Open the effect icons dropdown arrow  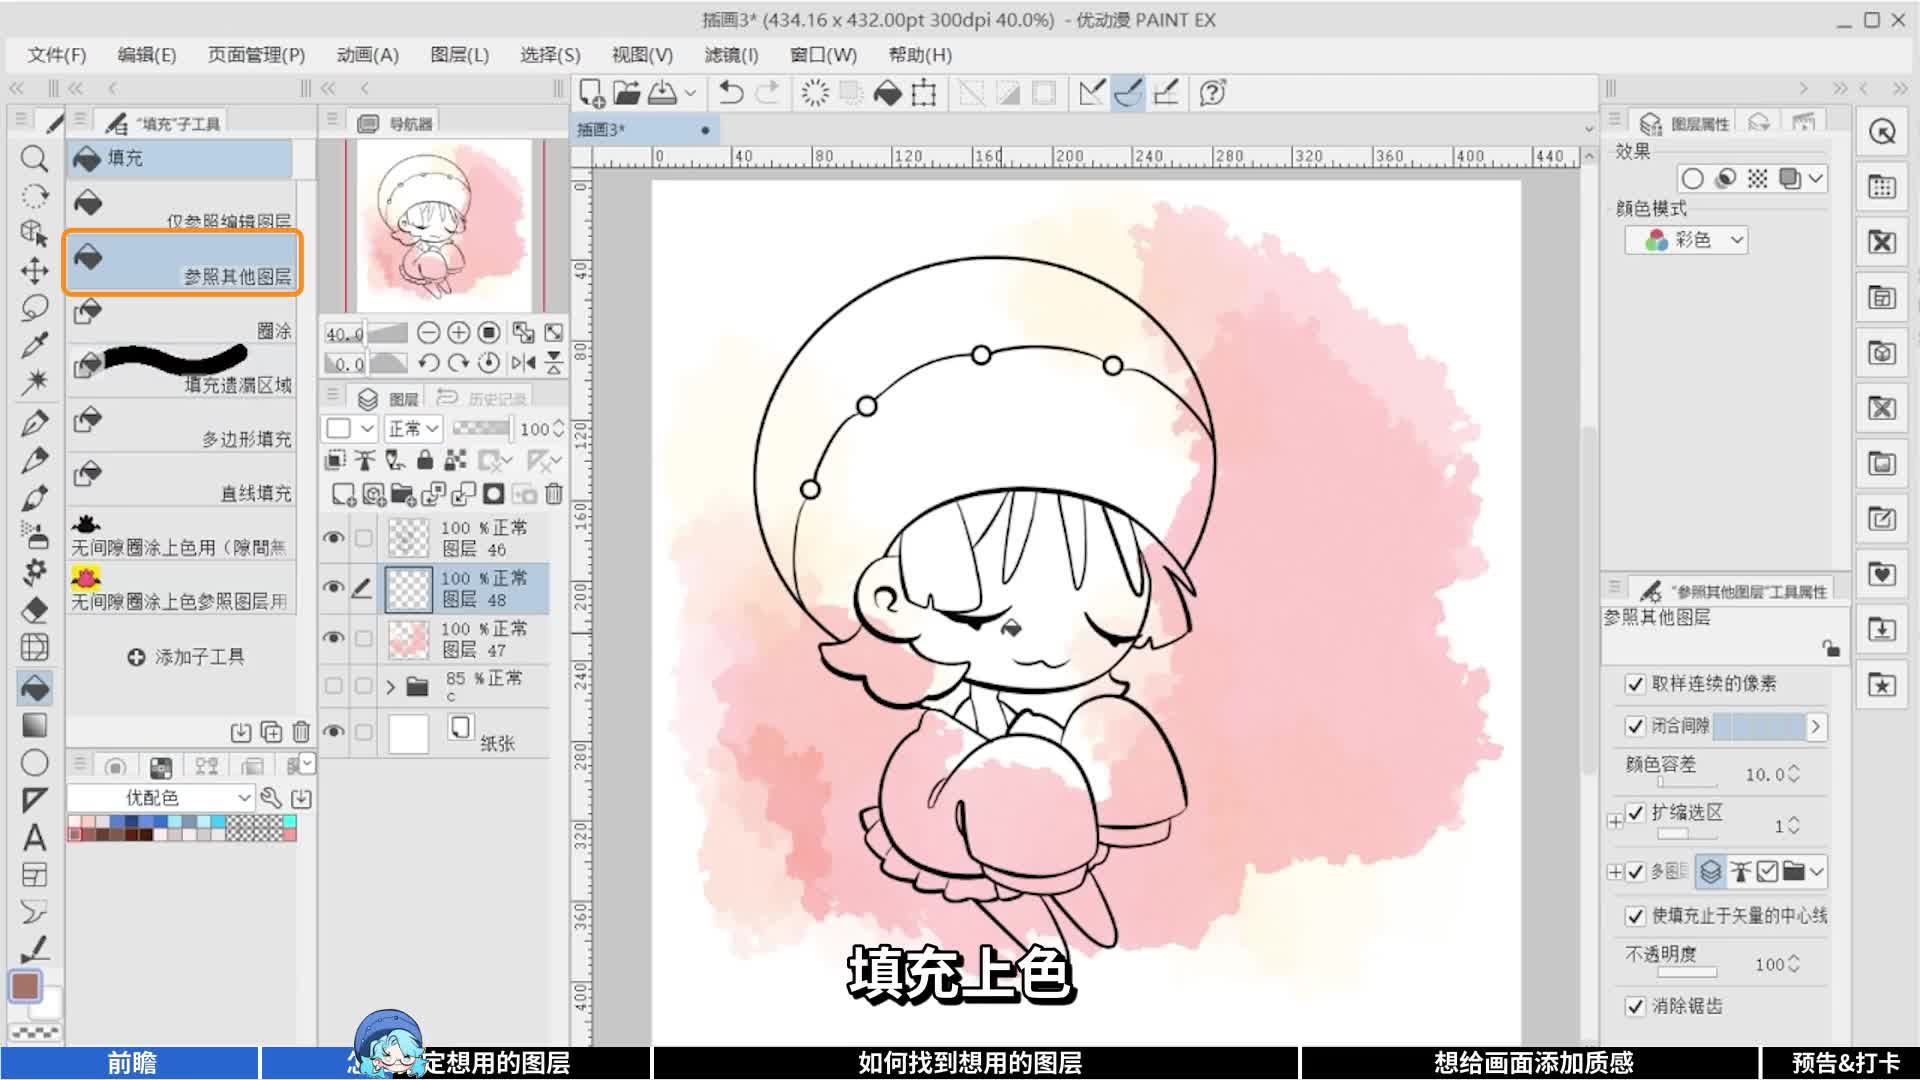(1816, 179)
